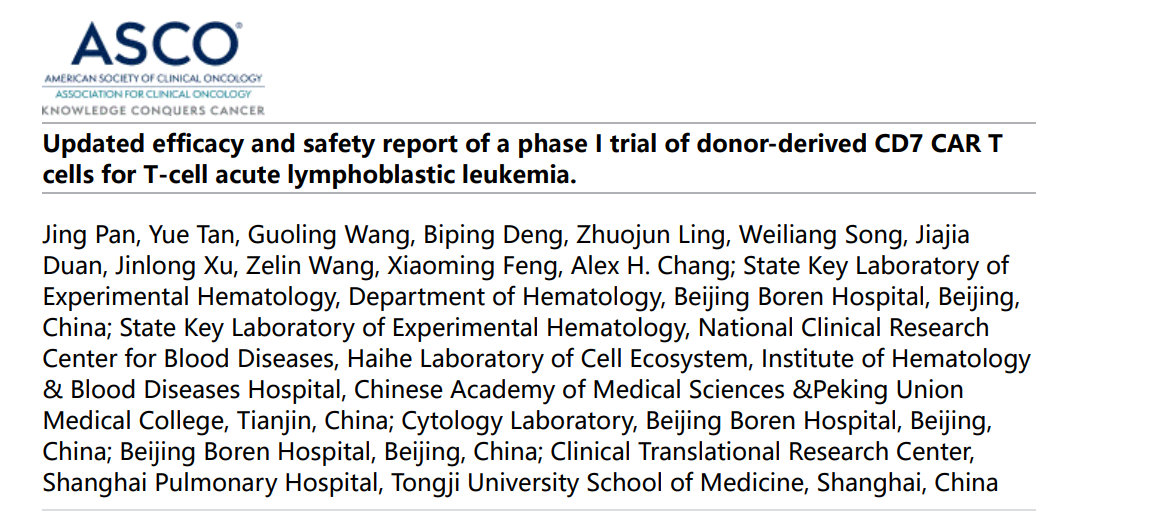Image resolution: width=1159 pixels, height=530 pixels.
Task: Click 'American Society of Clinical Oncology' logo text
Action: [x=153, y=78]
